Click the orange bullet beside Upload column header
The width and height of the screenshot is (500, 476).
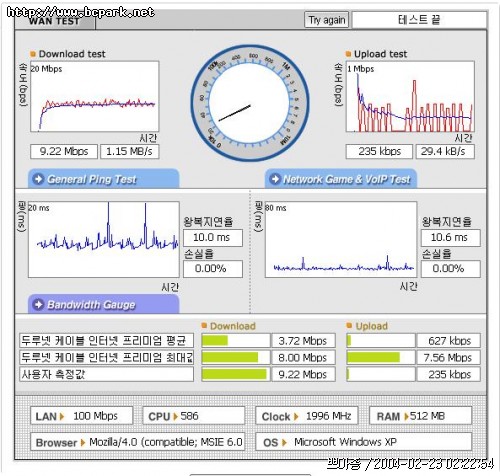[349, 325]
